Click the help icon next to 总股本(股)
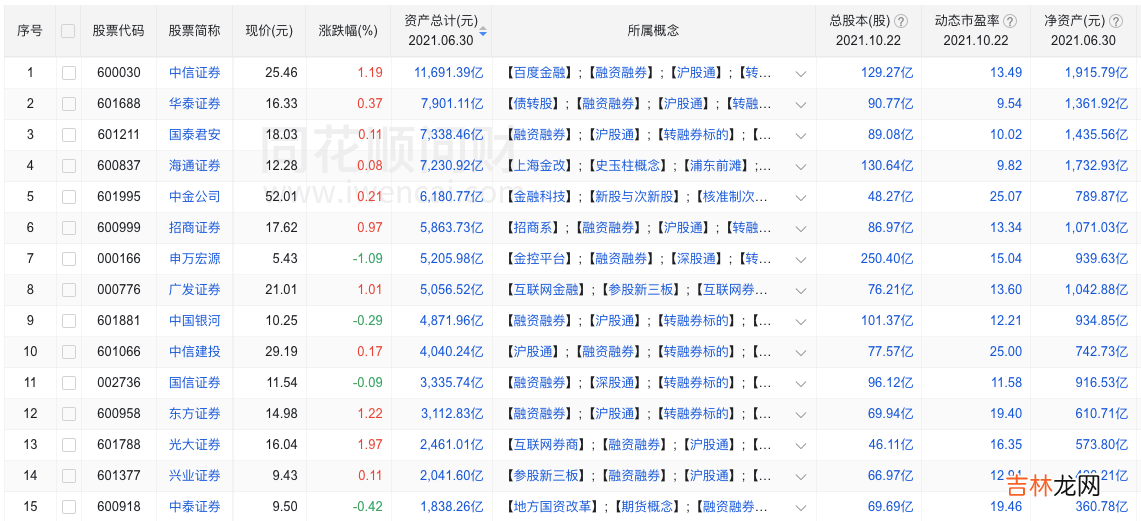 901,21
